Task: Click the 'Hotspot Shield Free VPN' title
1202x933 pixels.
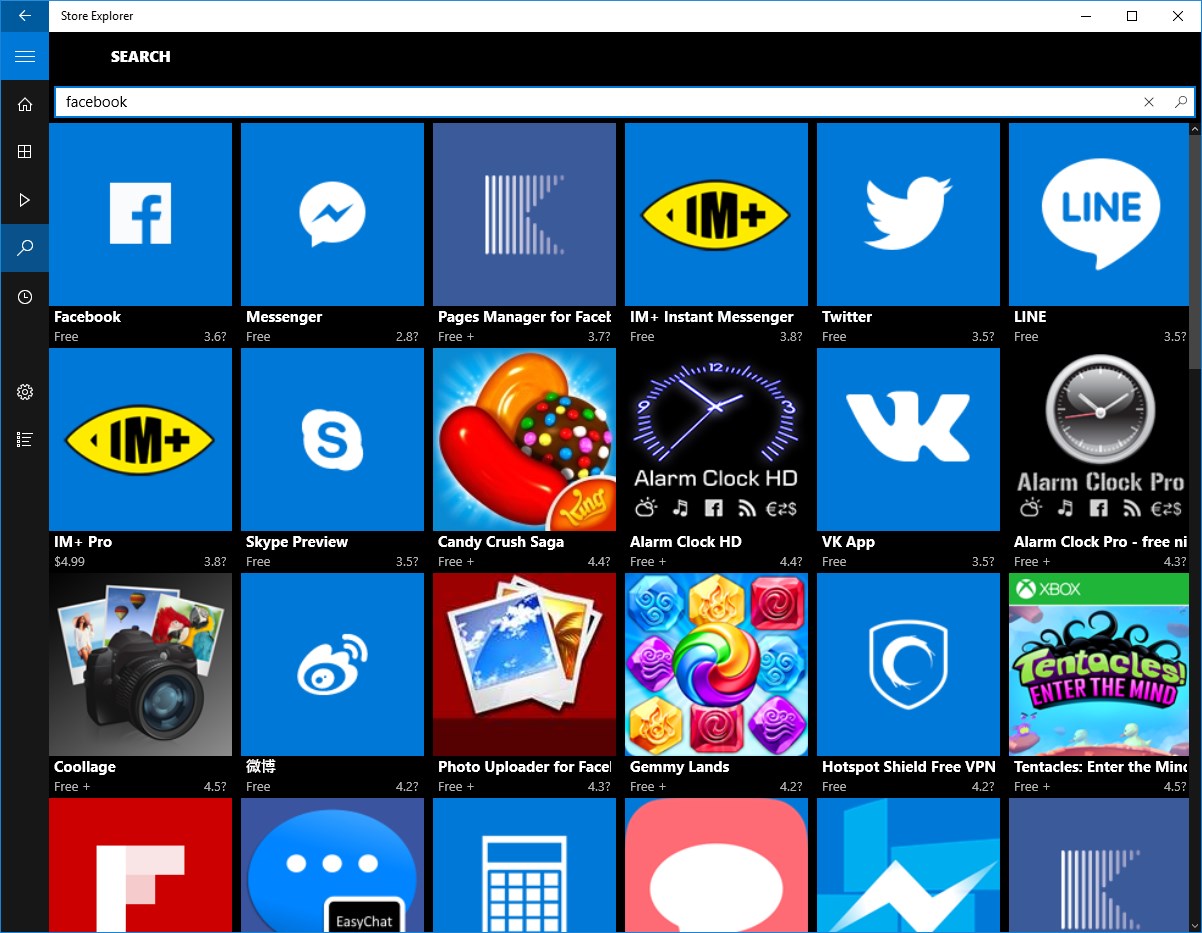Action: (909, 767)
